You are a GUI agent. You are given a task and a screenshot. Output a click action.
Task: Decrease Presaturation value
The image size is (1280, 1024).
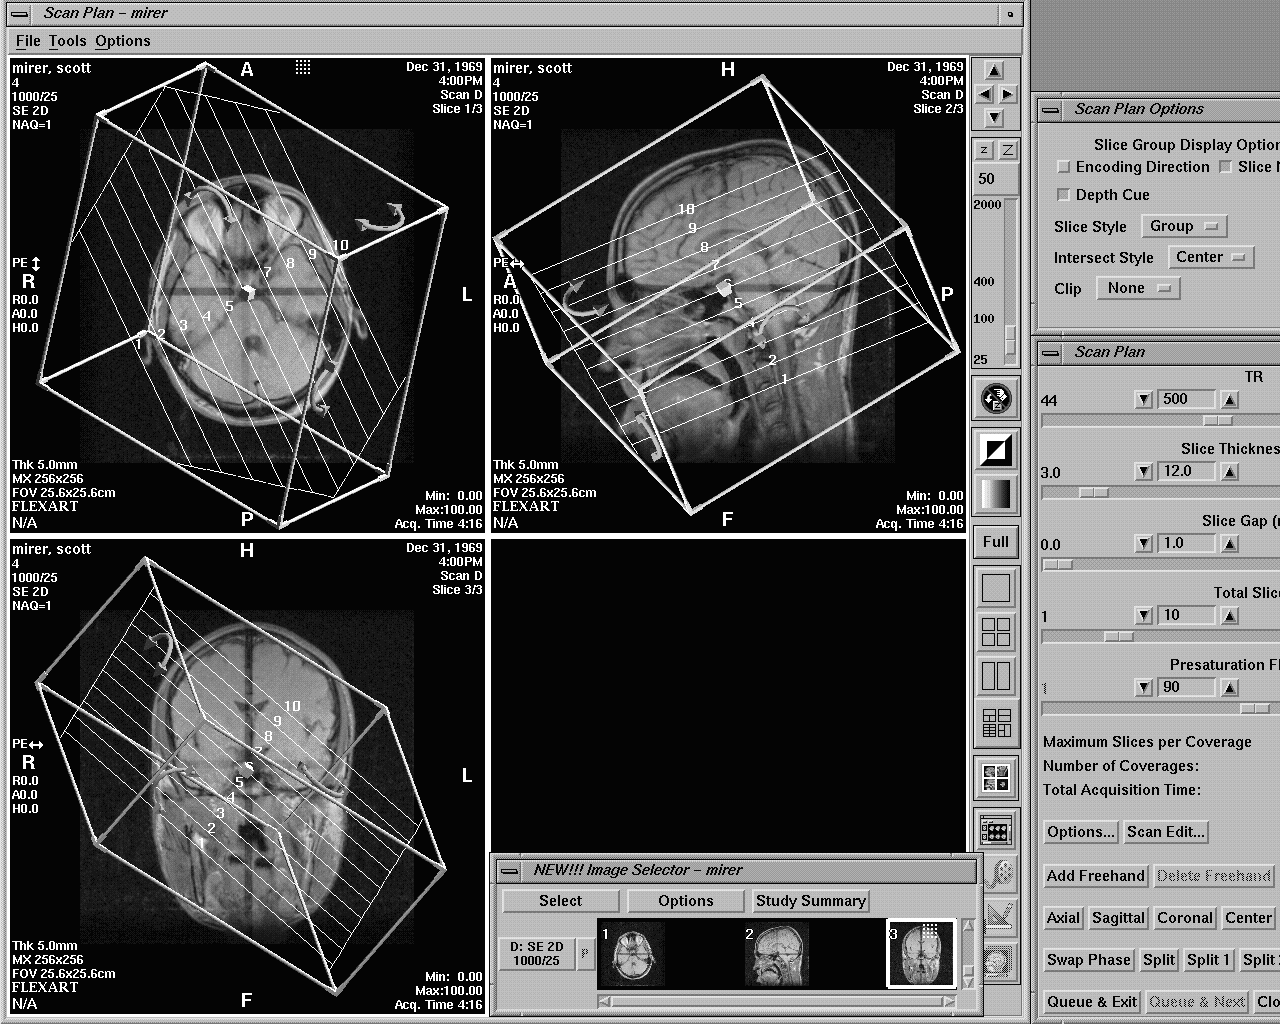tap(1145, 687)
